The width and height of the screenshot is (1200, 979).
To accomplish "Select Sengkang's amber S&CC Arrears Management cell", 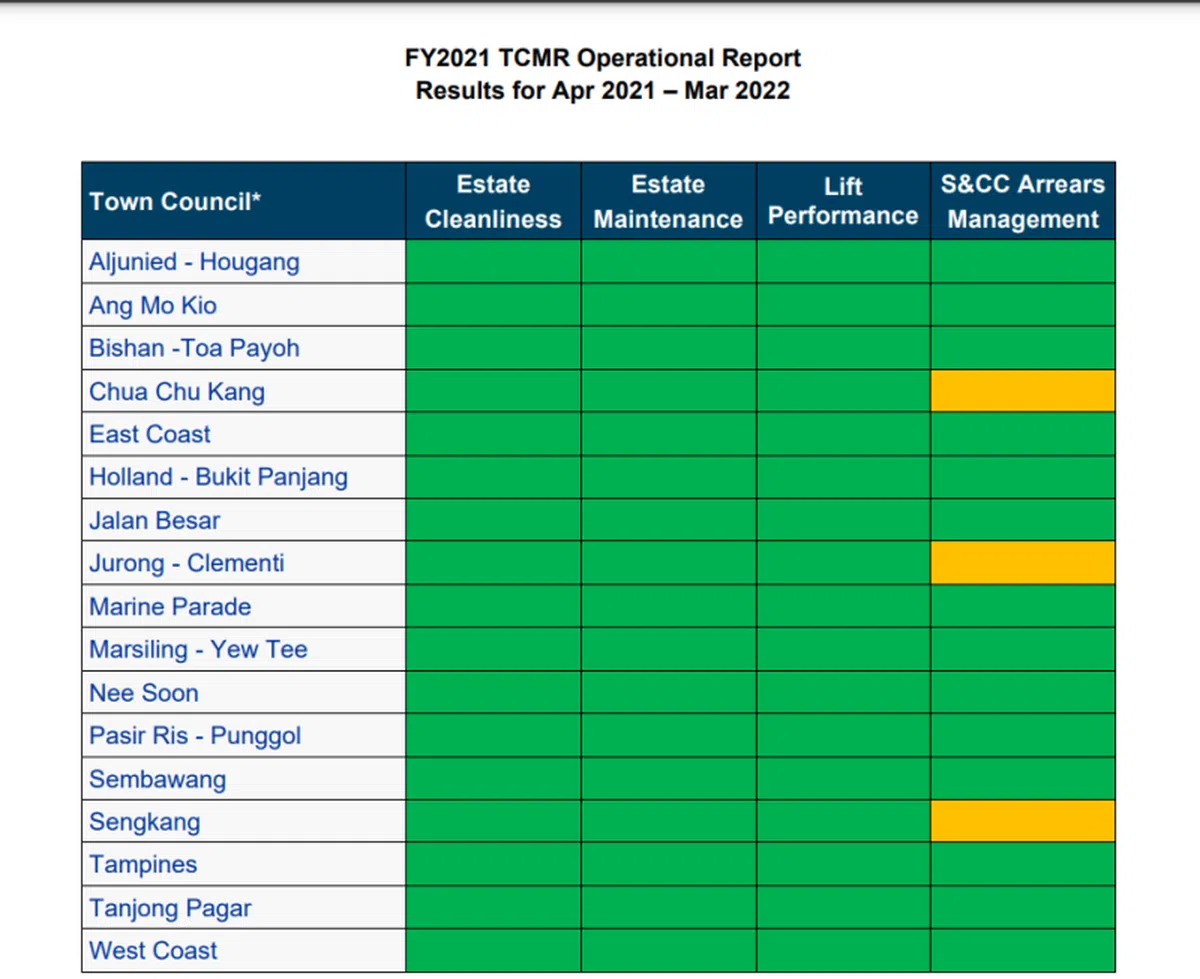I will 1022,821.
